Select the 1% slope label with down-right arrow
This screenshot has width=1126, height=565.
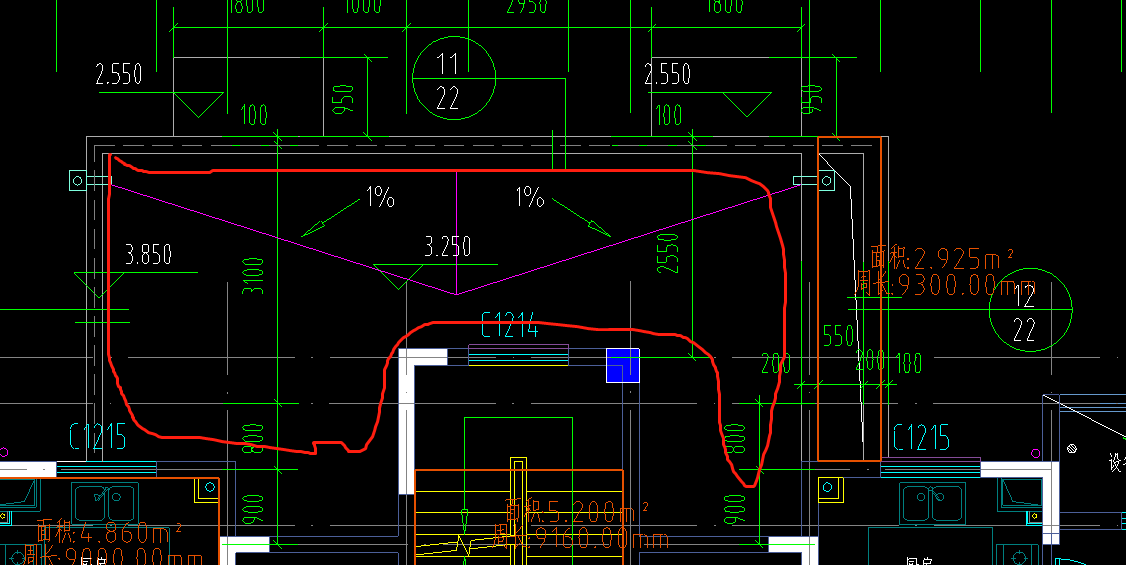pos(530,197)
